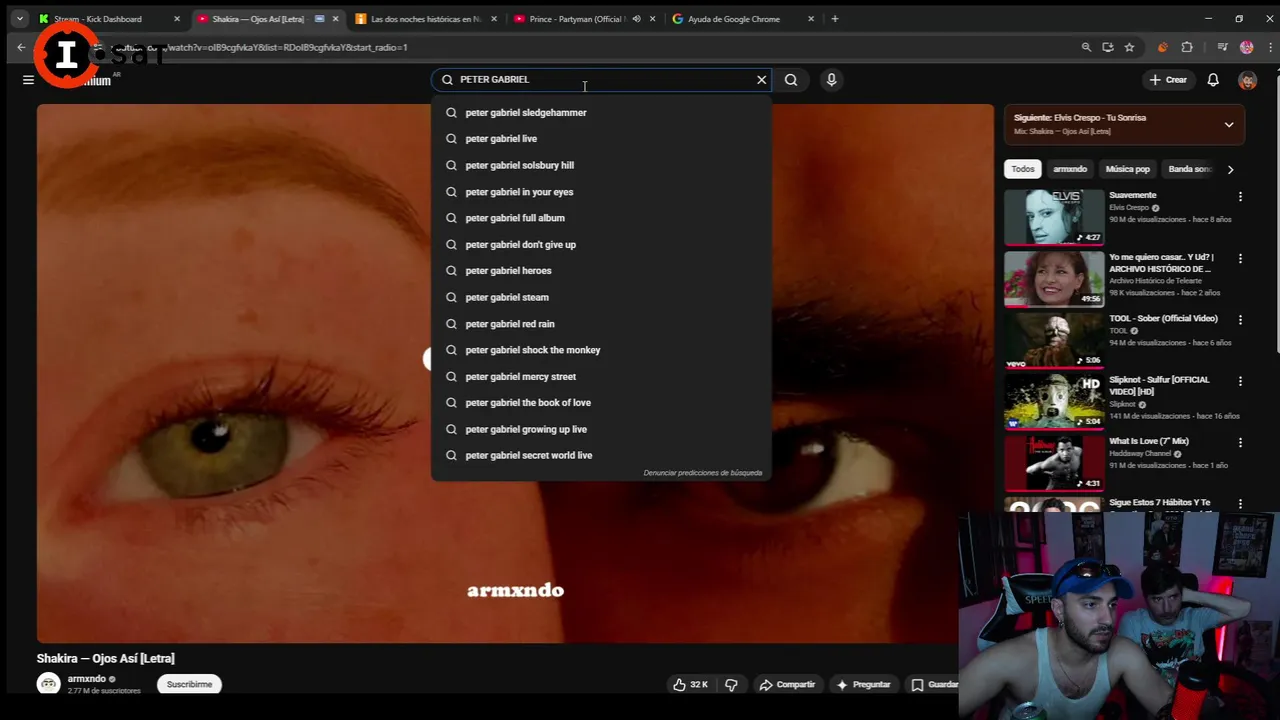Select peter gabriel secret world live
Viewport: 1280px width, 720px height.
(601, 455)
